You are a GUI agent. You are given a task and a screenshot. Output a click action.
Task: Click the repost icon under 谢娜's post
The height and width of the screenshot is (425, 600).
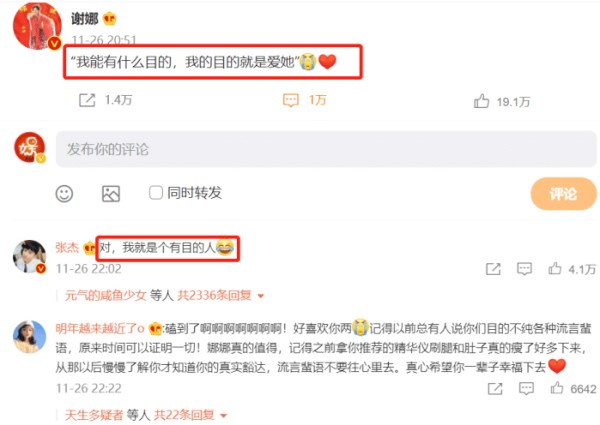(87, 100)
